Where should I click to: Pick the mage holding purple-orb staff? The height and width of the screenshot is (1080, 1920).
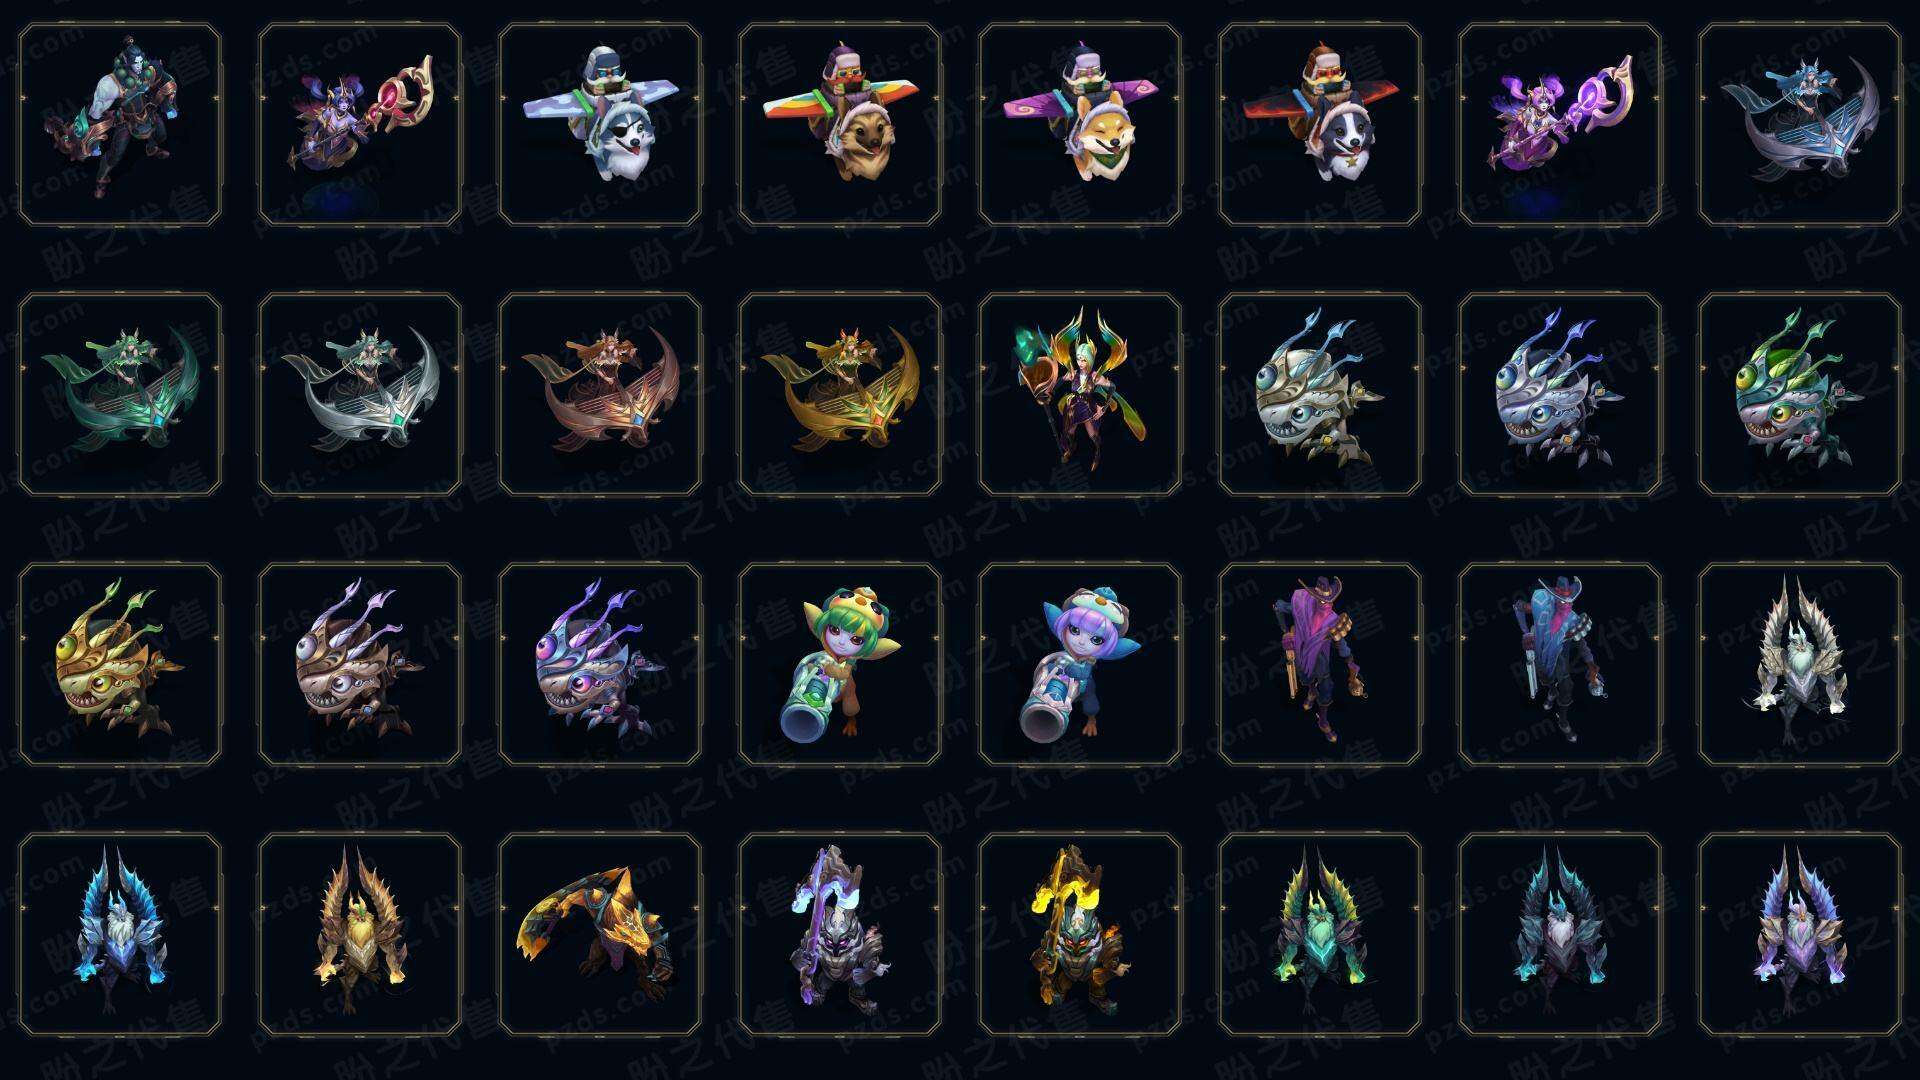[x=1560, y=125]
